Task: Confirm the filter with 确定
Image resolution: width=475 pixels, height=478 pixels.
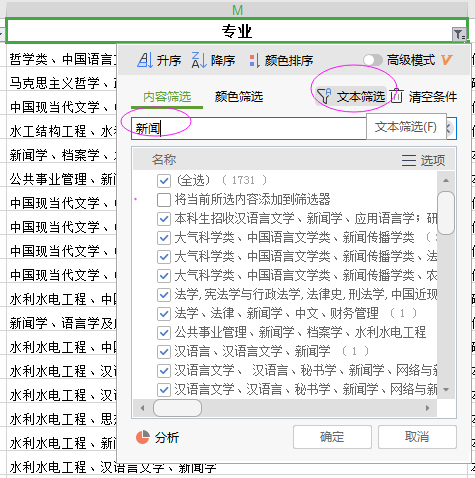Action: tap(332, 437)
